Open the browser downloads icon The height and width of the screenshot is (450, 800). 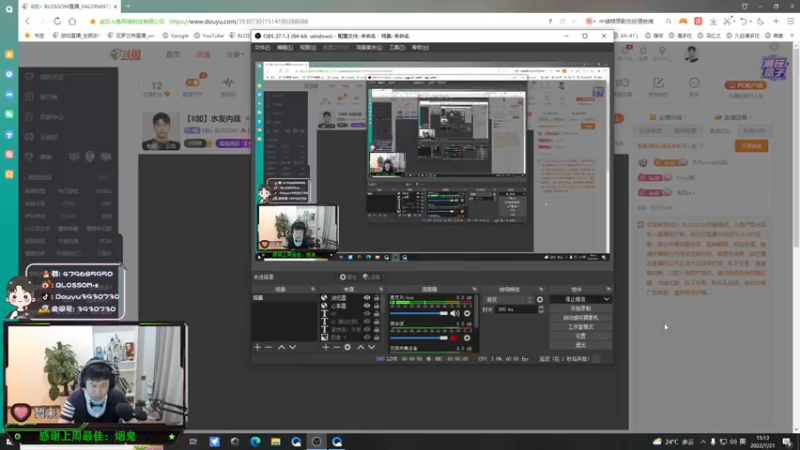(713, 21)
